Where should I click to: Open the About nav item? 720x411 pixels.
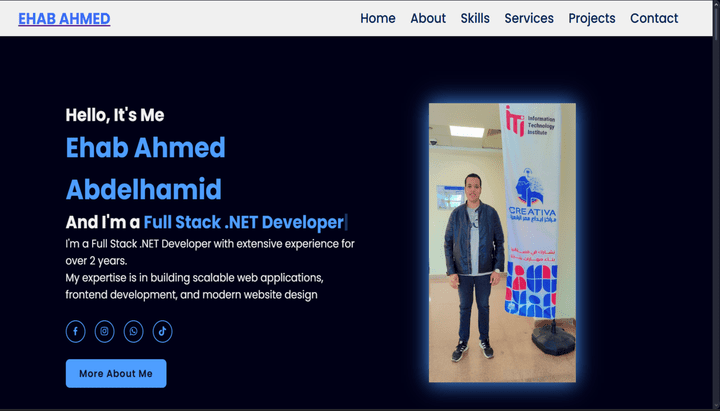click(x=428, y=18)
